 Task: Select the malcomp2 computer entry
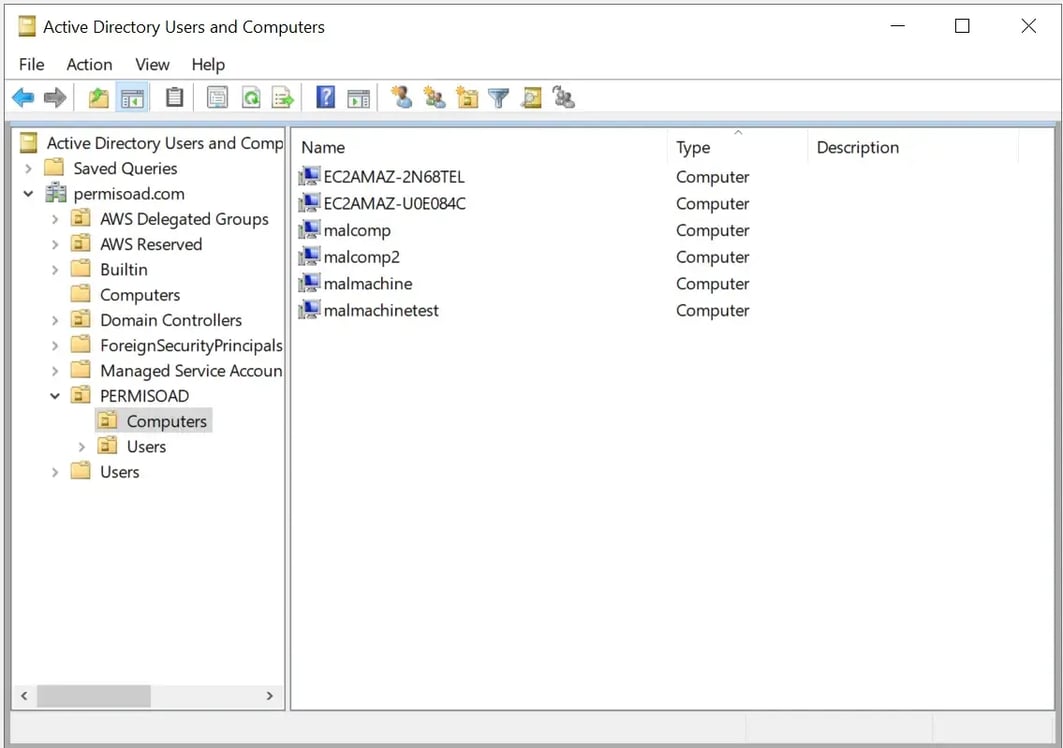pyautogui.click(x=361, y=257)
